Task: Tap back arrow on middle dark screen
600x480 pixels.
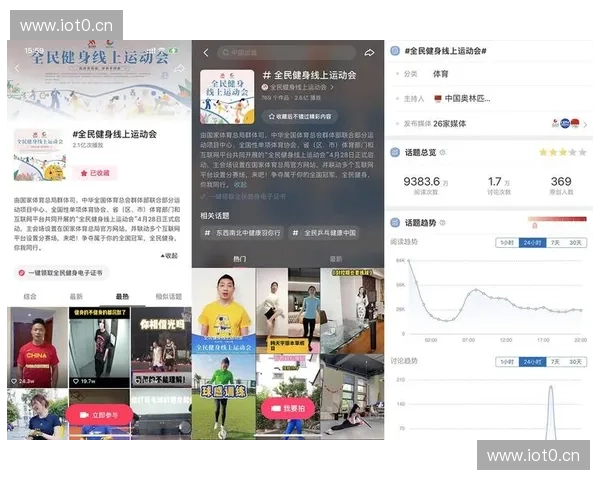Action: 206,52
